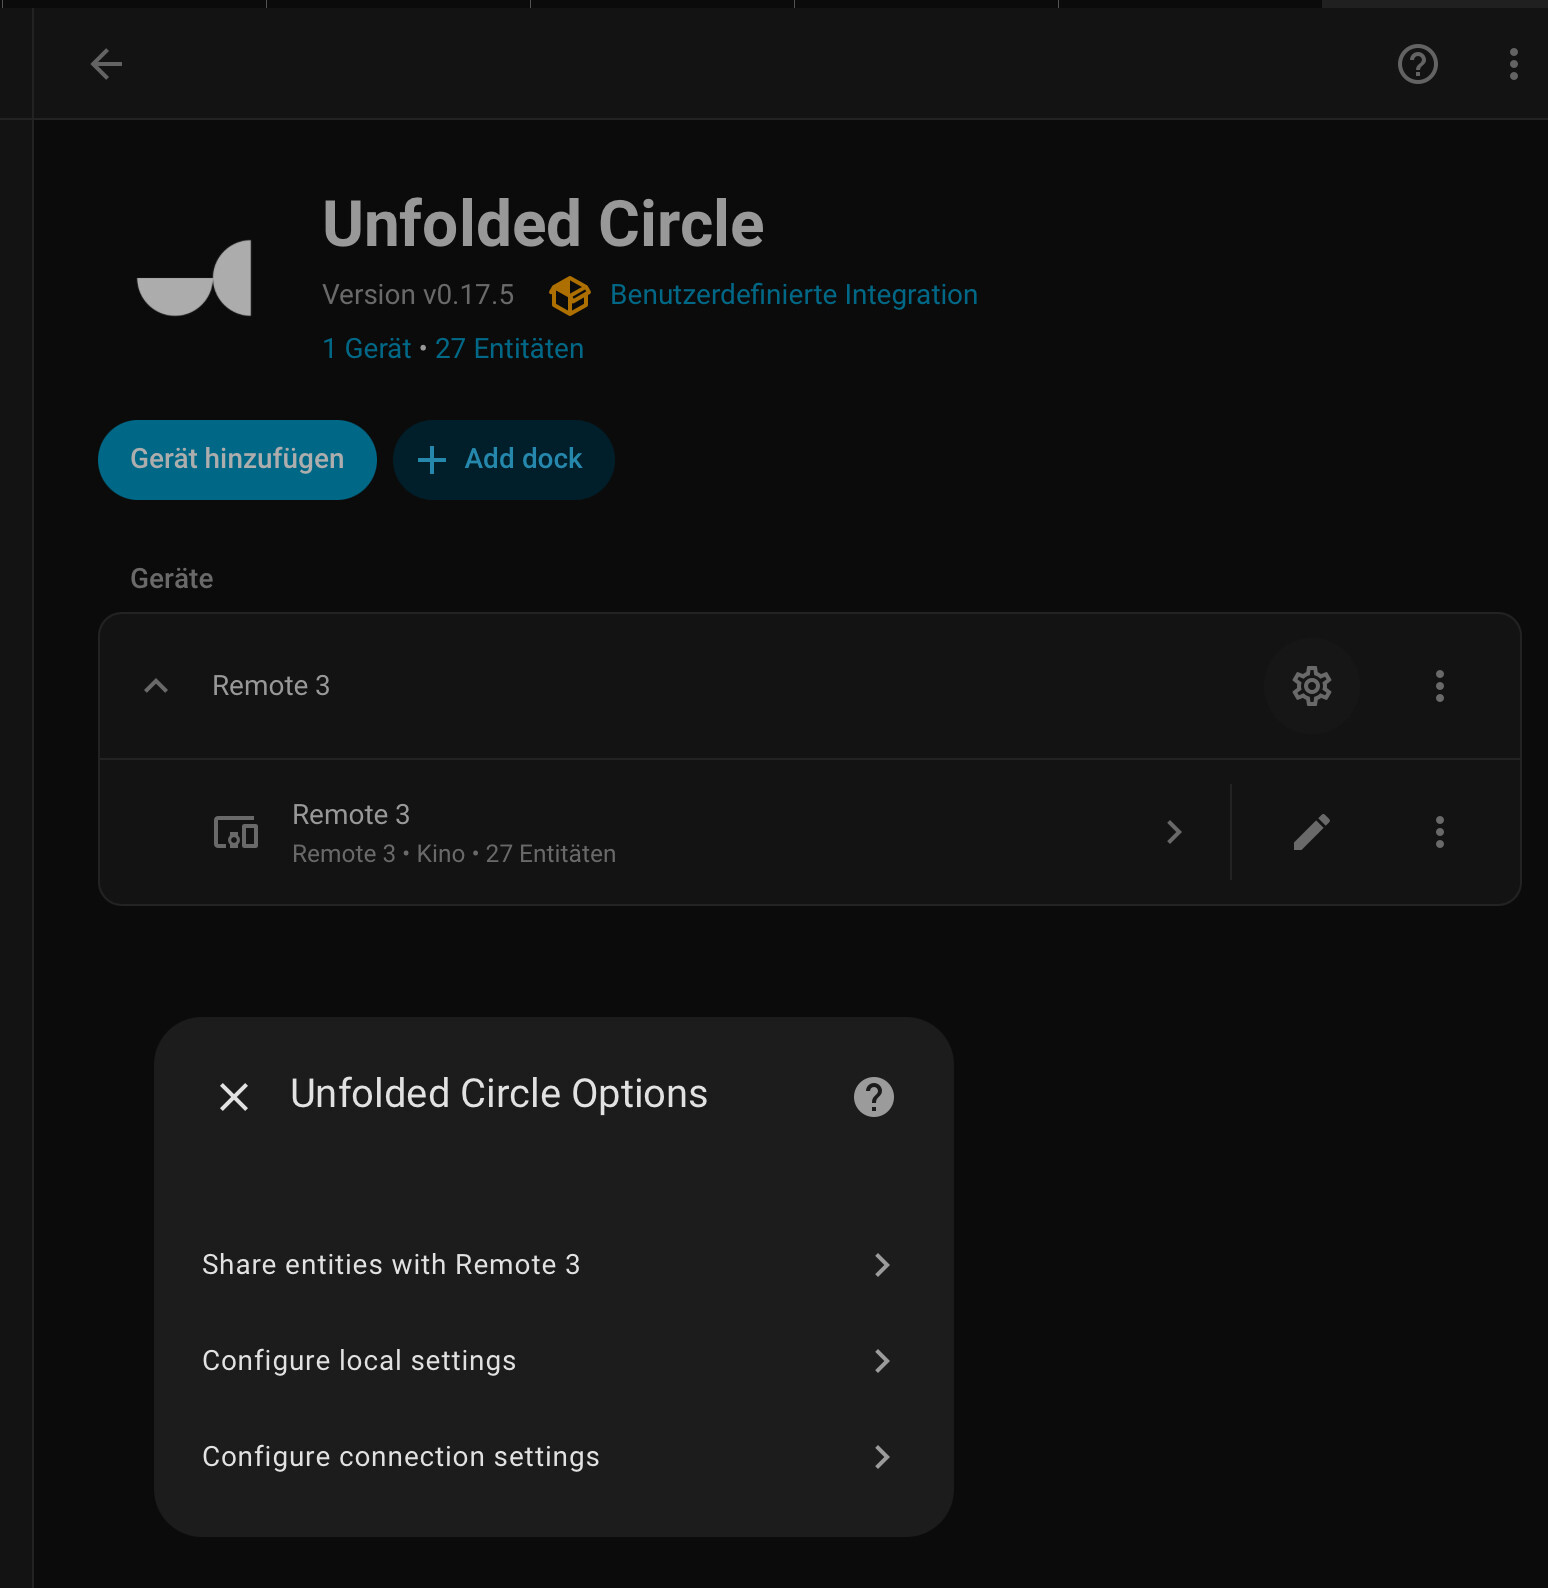The width and height of the screenshot is (1548, 1588).
Task: Open the 27 Entitäten link
Action: tap(509, 349)
